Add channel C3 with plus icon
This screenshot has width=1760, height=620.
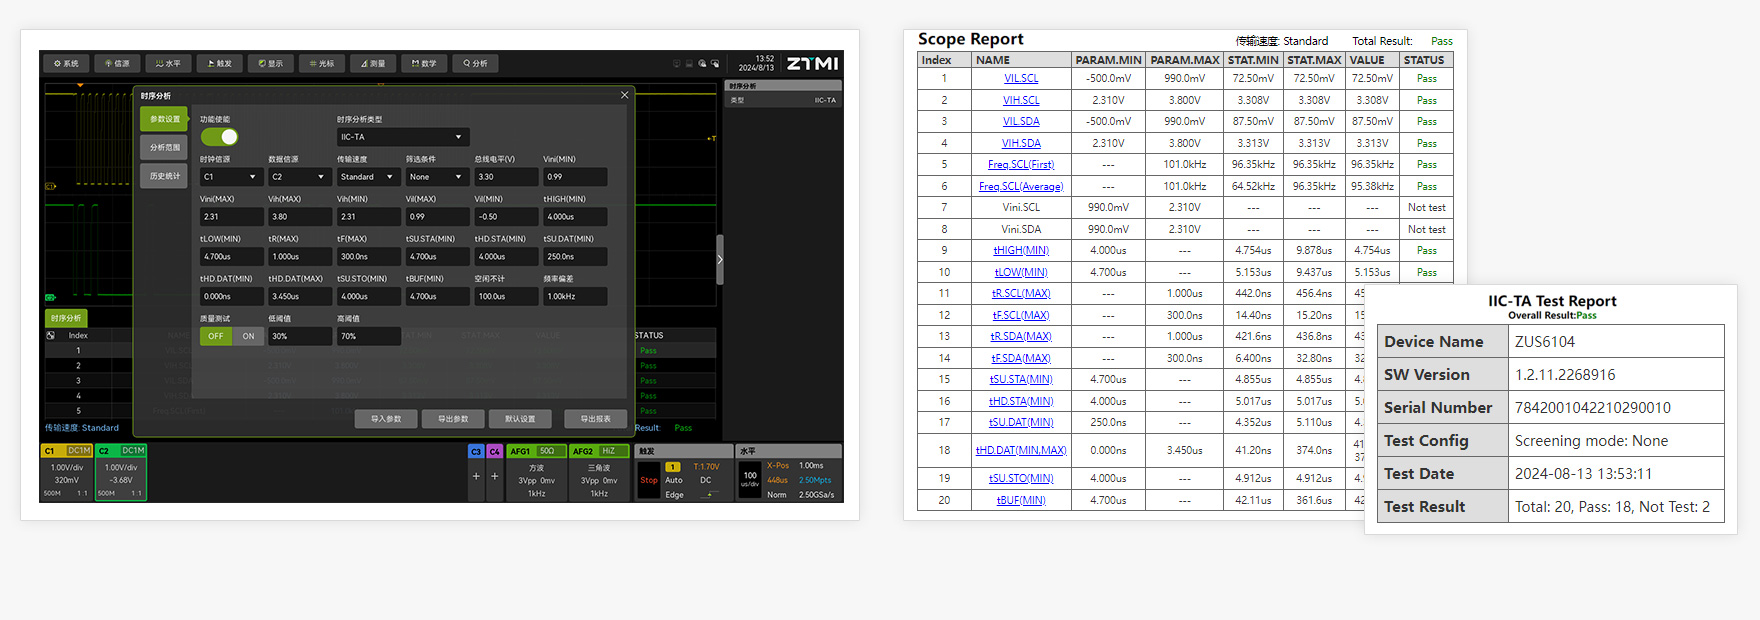pos(476,476)
